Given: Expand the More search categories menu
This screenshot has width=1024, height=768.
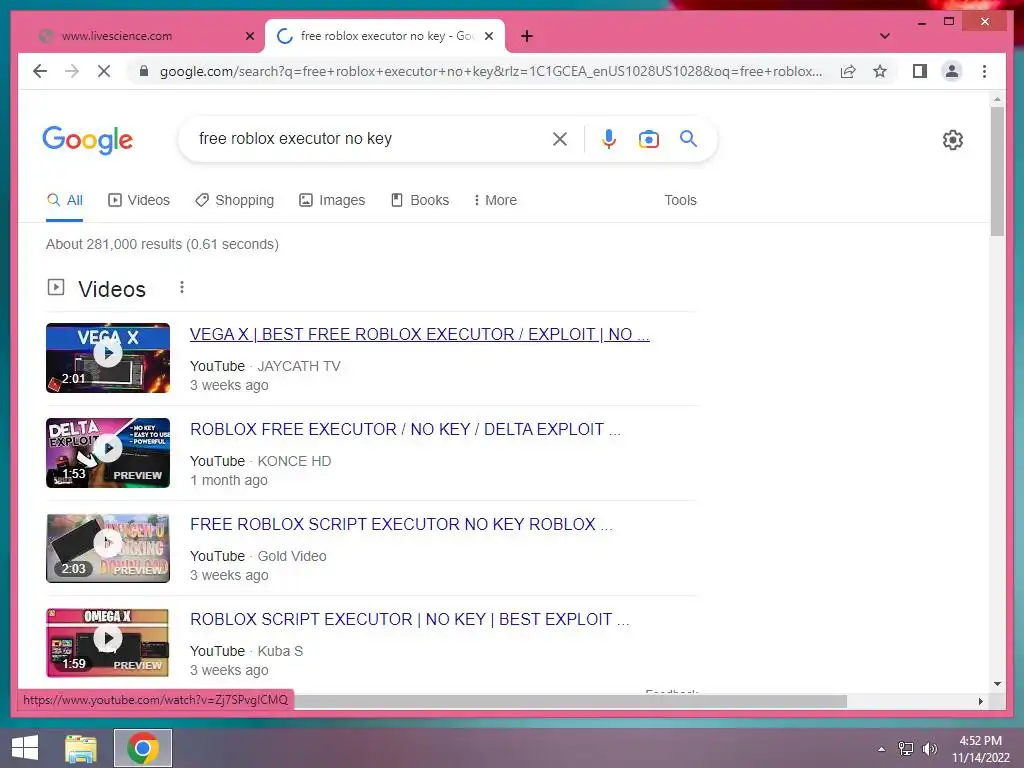Looking at the screenshot, I should (495, 200).
